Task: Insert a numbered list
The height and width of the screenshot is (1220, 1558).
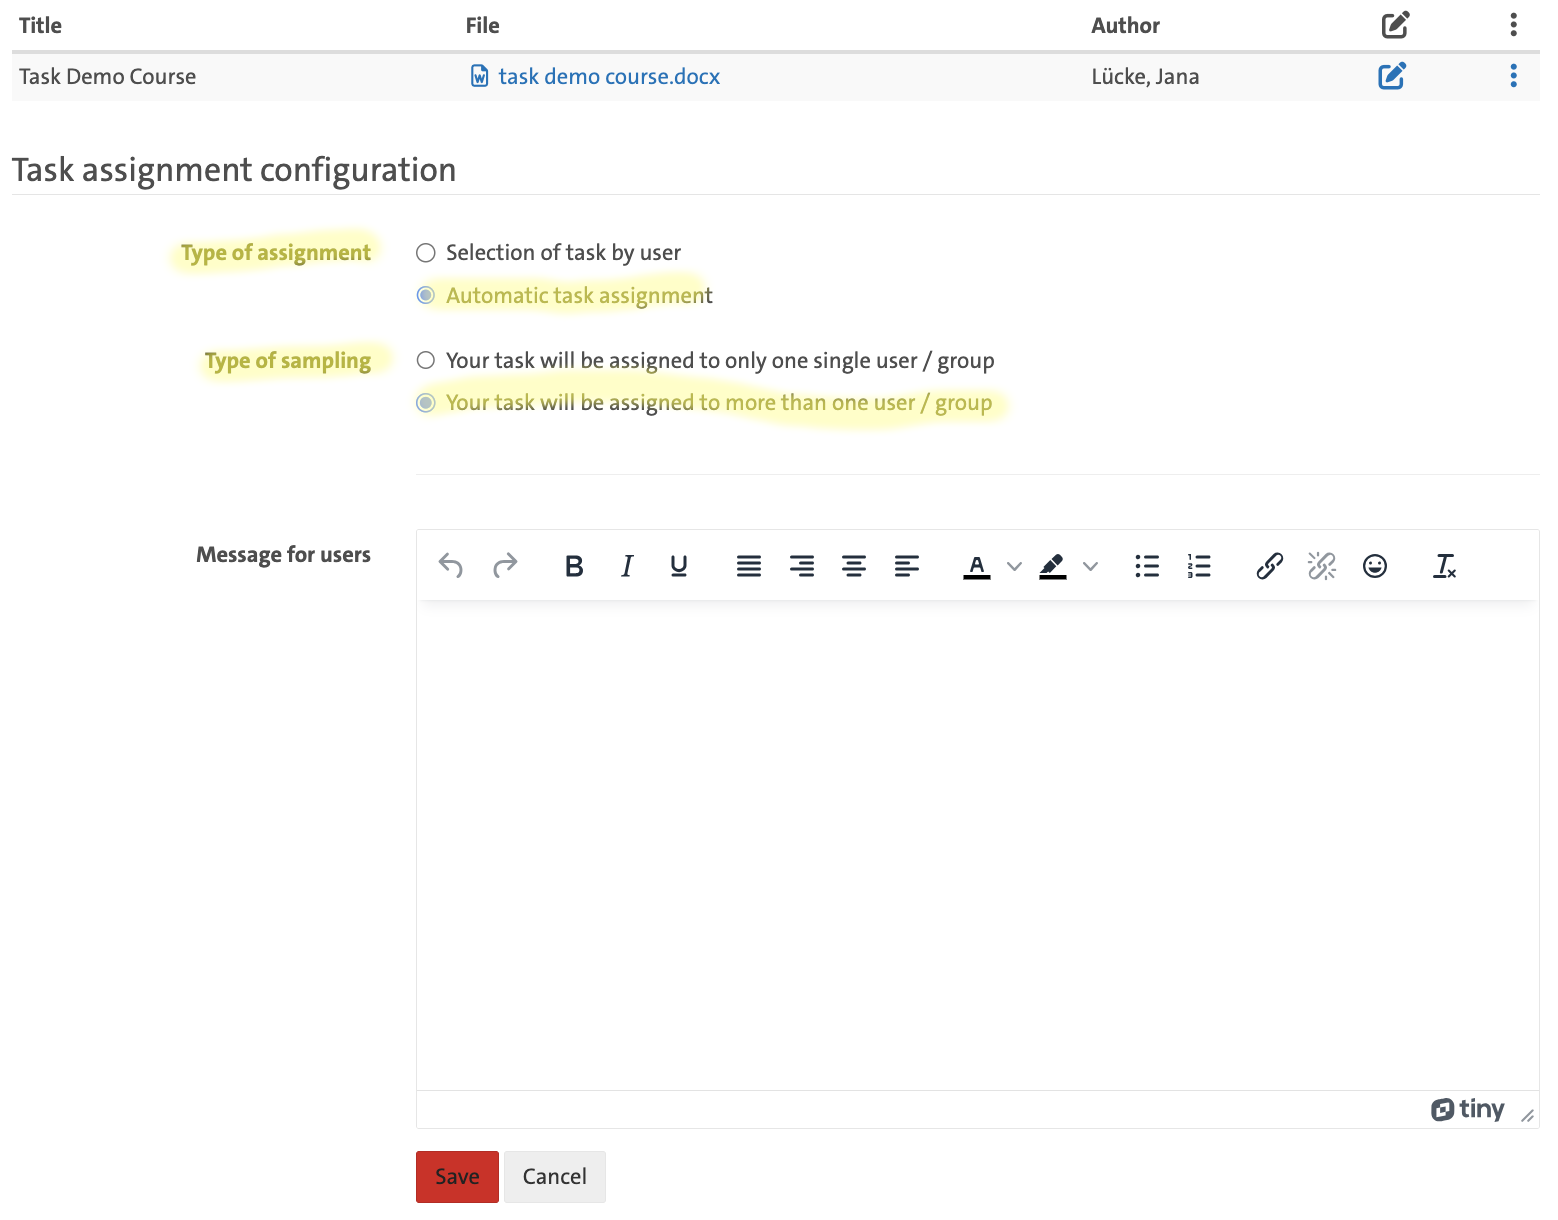Action: click(1199, 566)
